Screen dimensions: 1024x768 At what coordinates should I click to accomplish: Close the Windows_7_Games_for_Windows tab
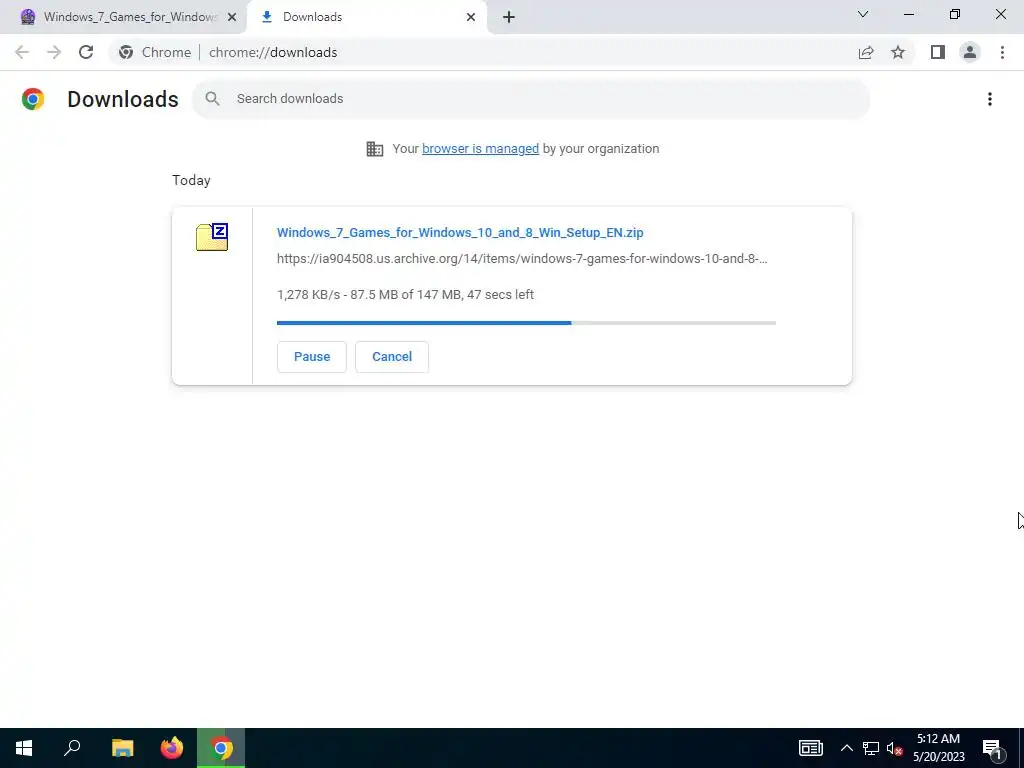point(232,17)
